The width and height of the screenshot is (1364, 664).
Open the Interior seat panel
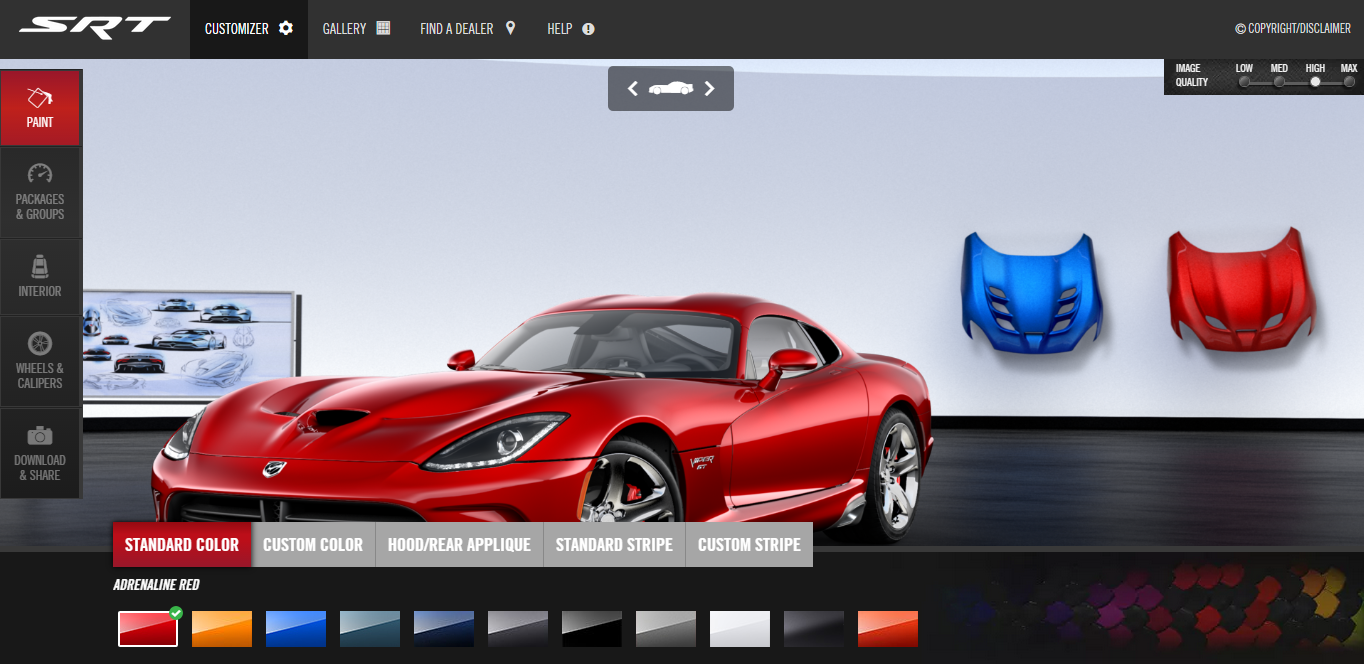pyautogui.click(x=40, y=277)
